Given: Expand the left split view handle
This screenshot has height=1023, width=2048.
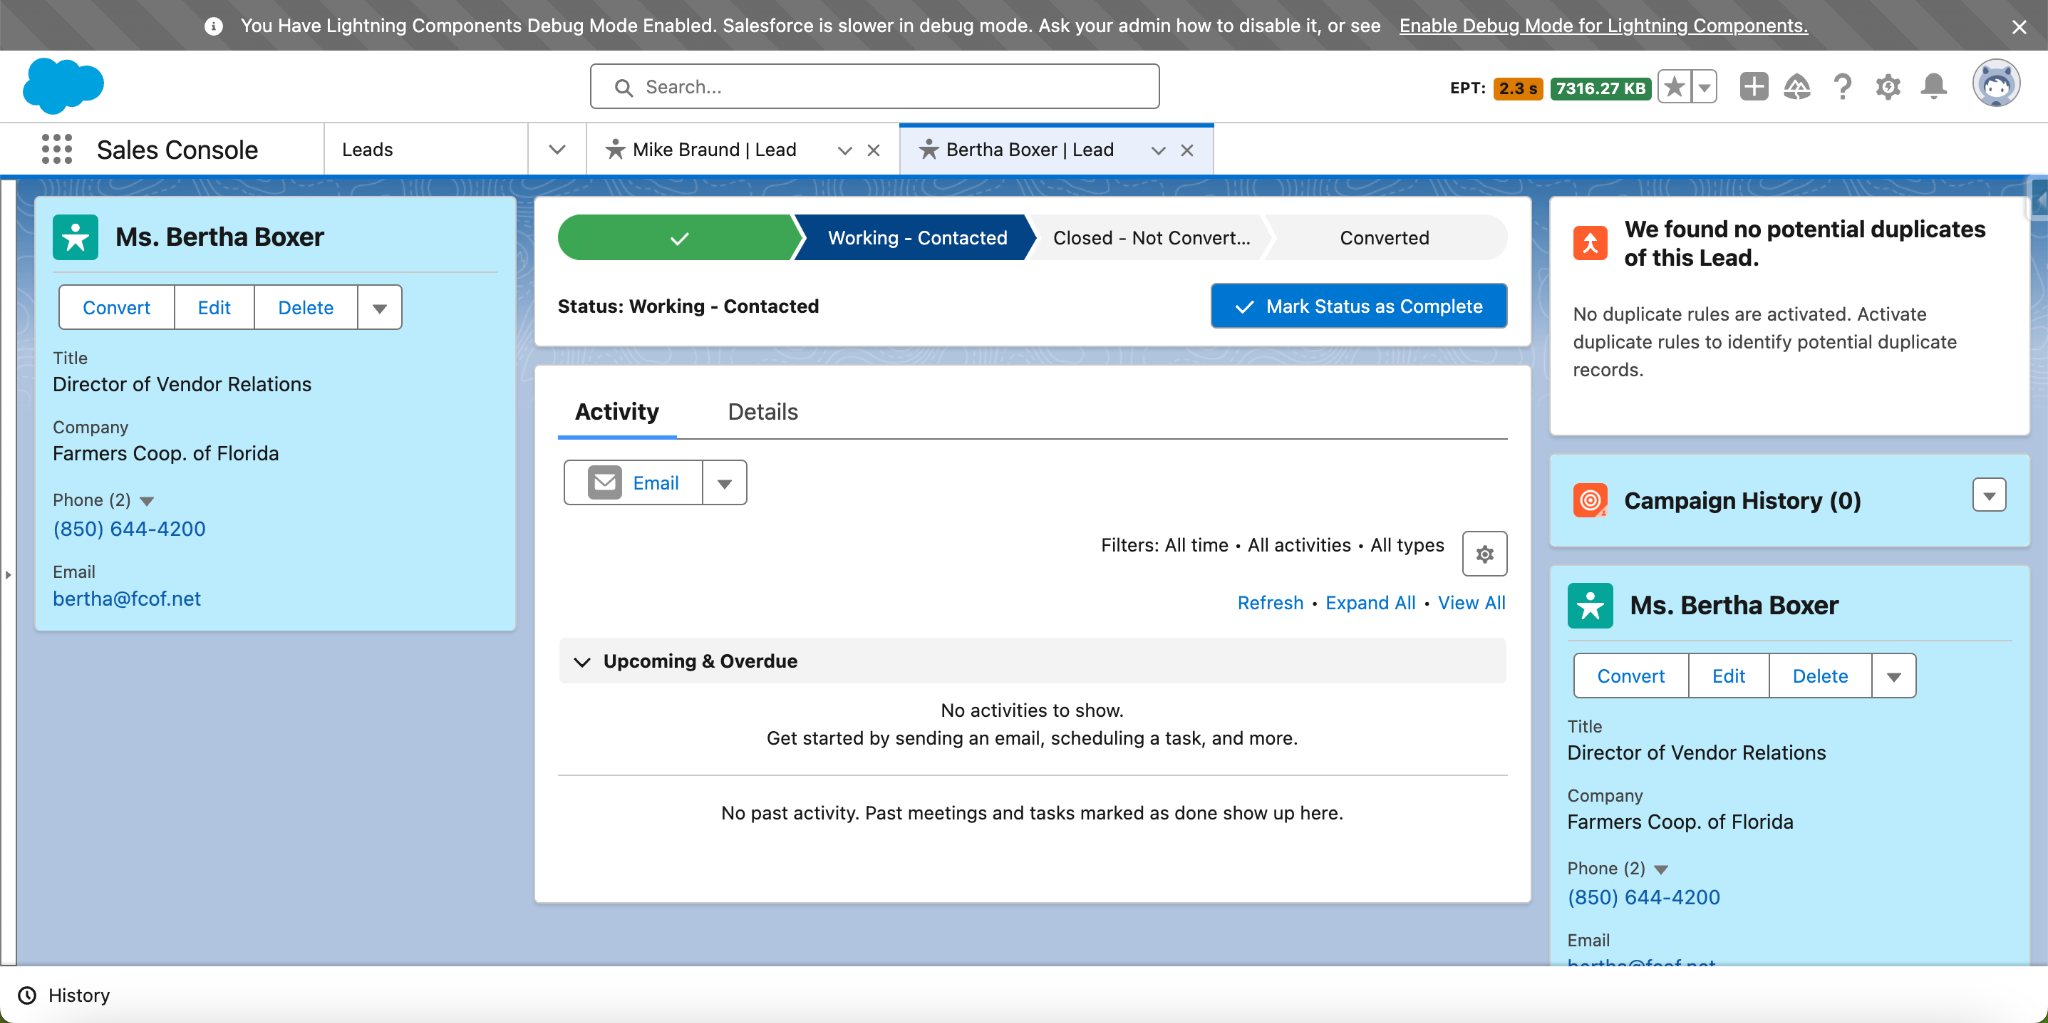Looking at the screenshot, I should click(8, 574).
